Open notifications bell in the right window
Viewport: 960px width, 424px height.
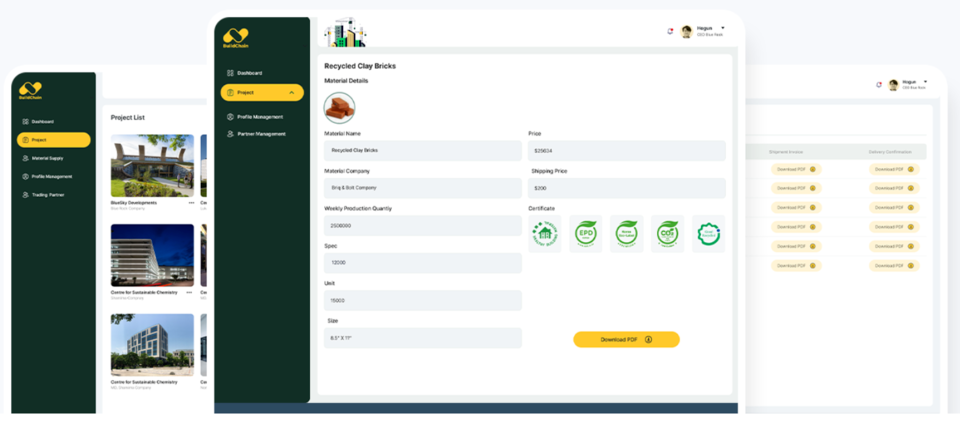(879, 85)
